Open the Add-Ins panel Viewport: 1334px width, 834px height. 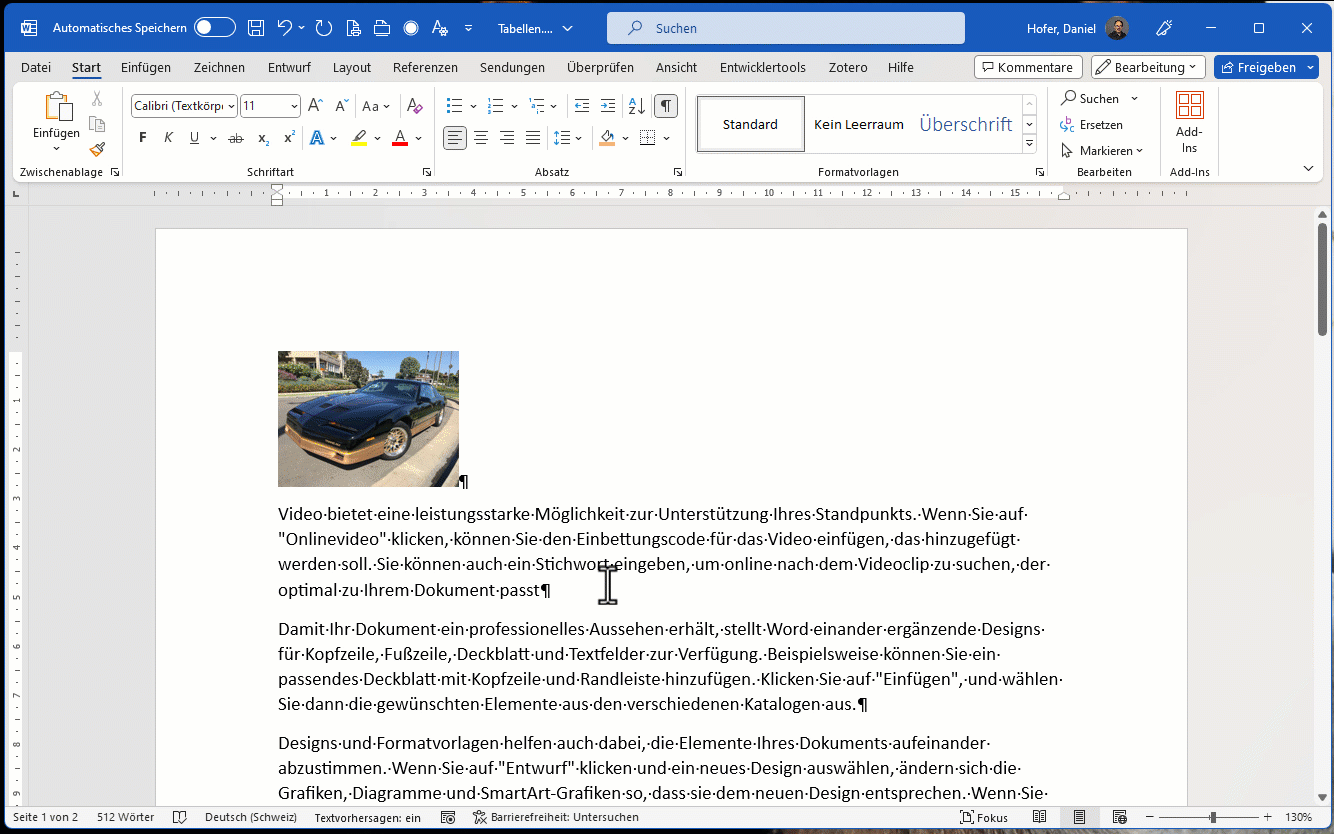point(1189,124)
